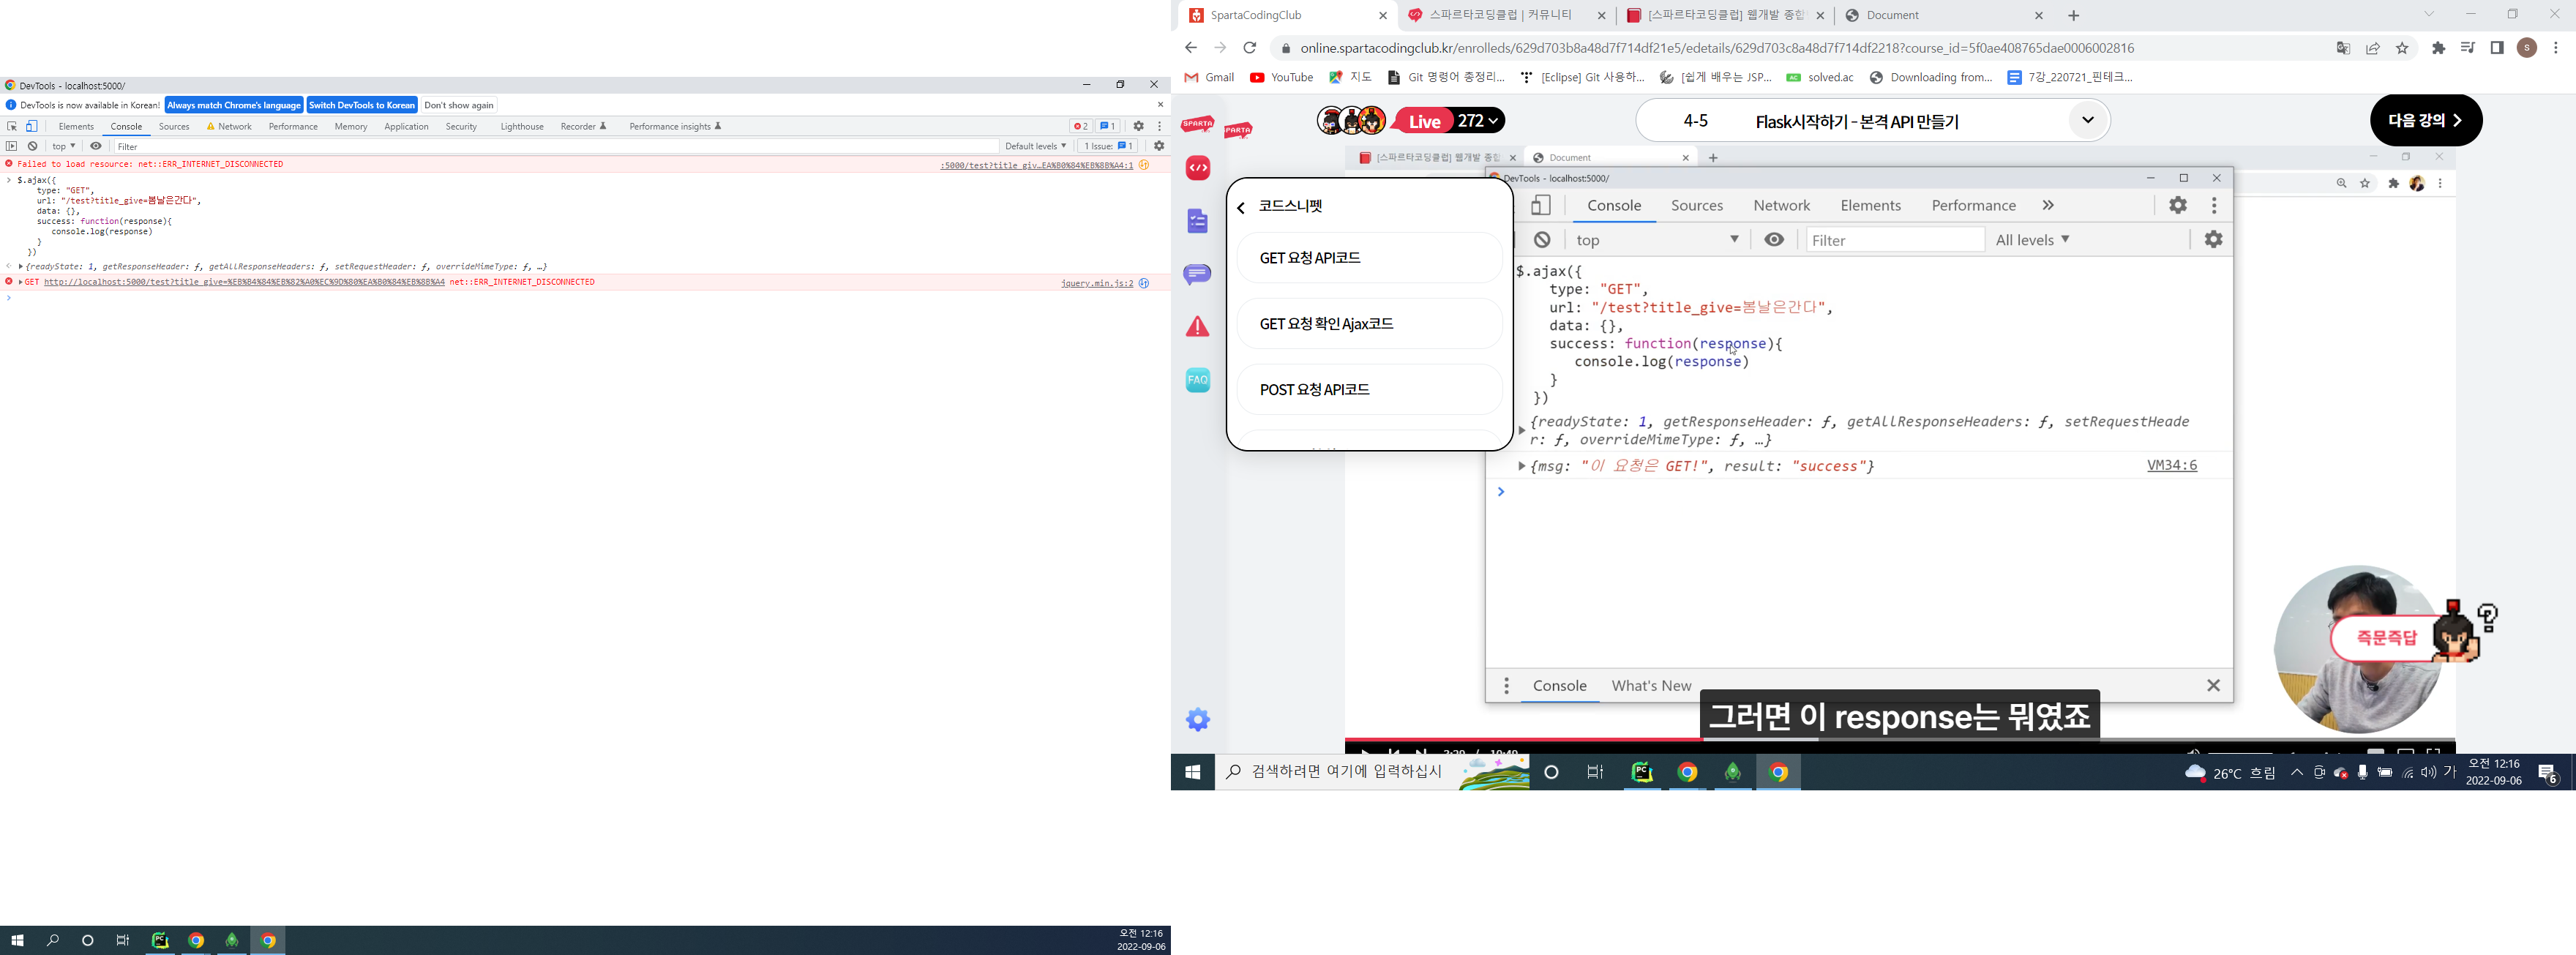Show console sidebar in left DevTools window
Image resolution: width=2576 pixels, height=955 pixels.
pos(12,146)
